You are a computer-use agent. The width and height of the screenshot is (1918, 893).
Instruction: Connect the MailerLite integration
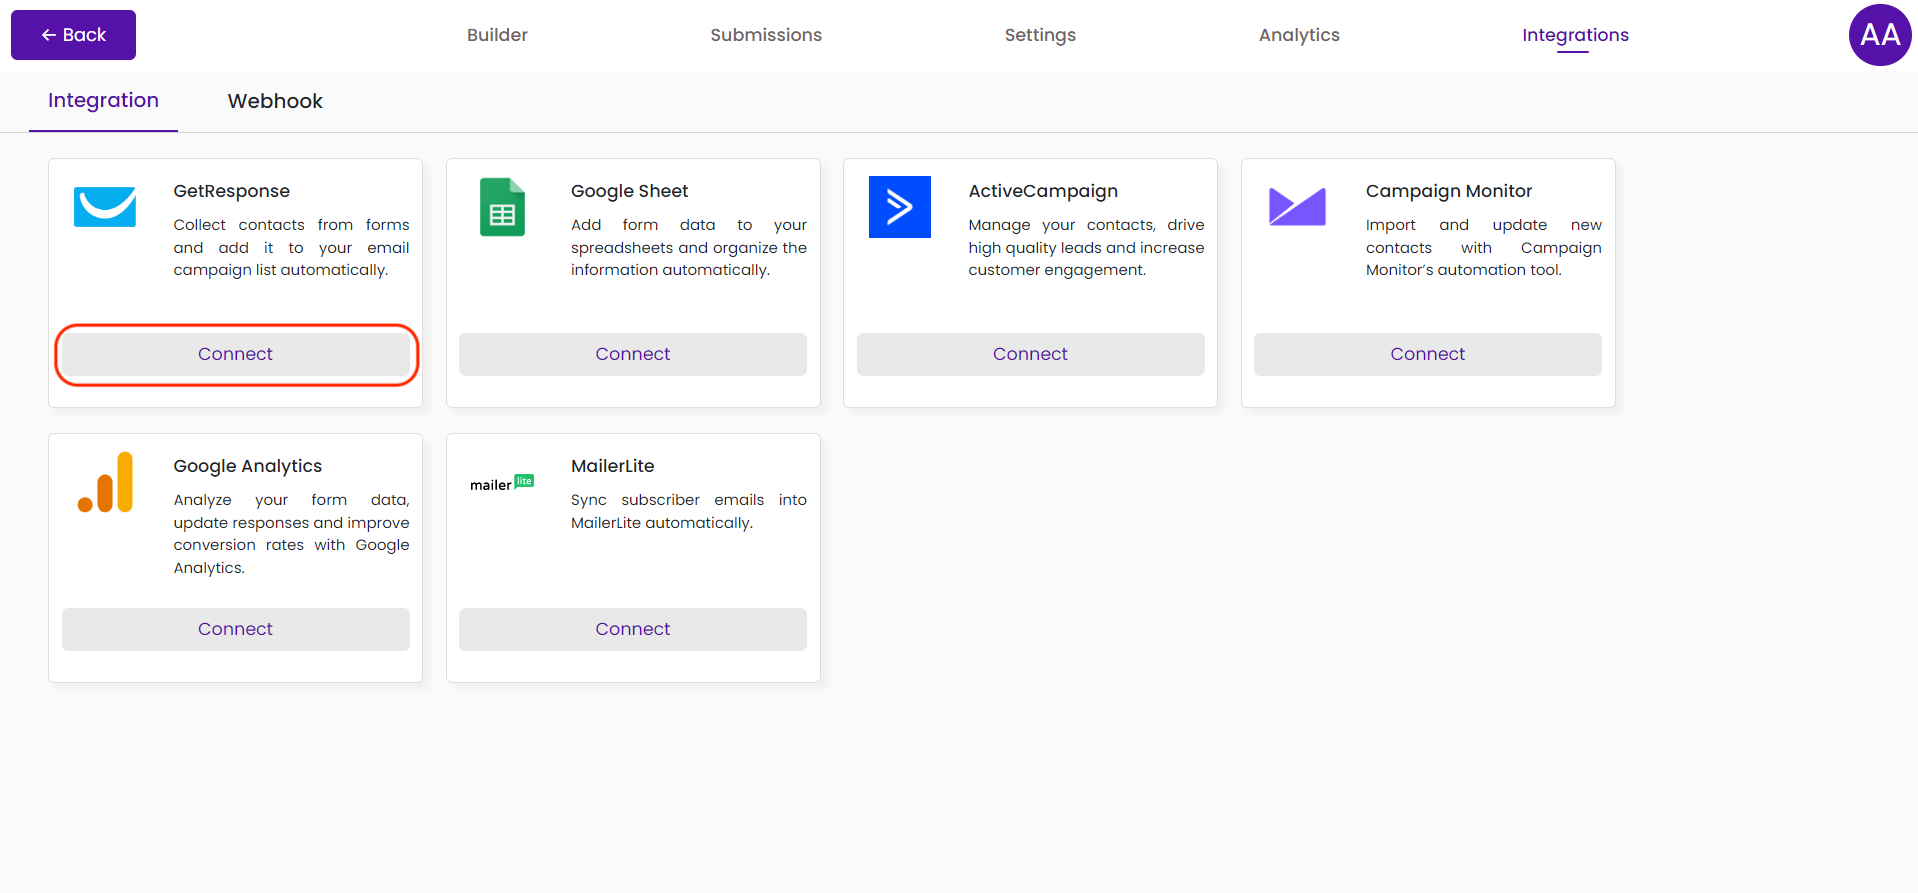pyautogui.click(x=633, y=629)
